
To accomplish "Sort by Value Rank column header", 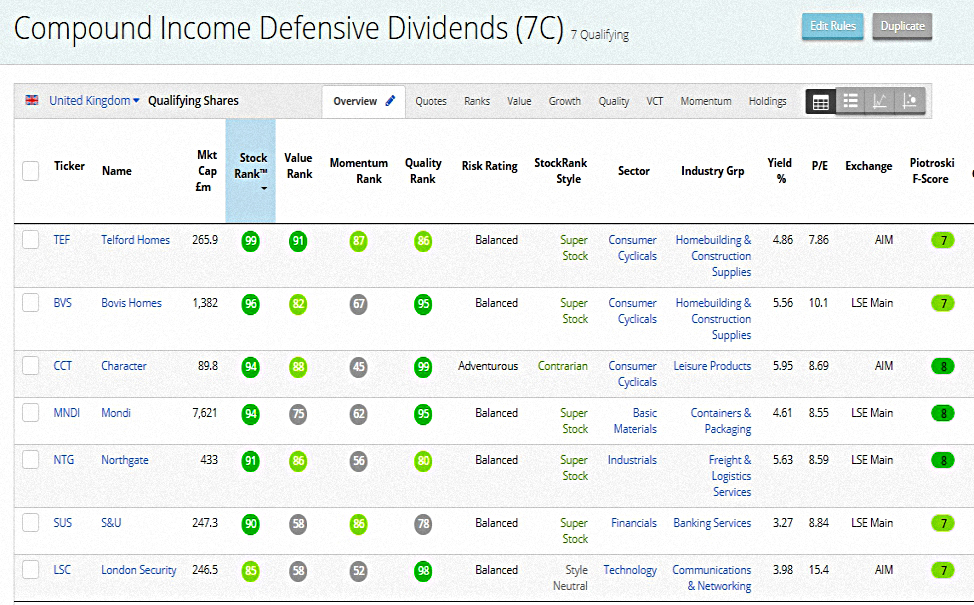I will tap(298, 166).
